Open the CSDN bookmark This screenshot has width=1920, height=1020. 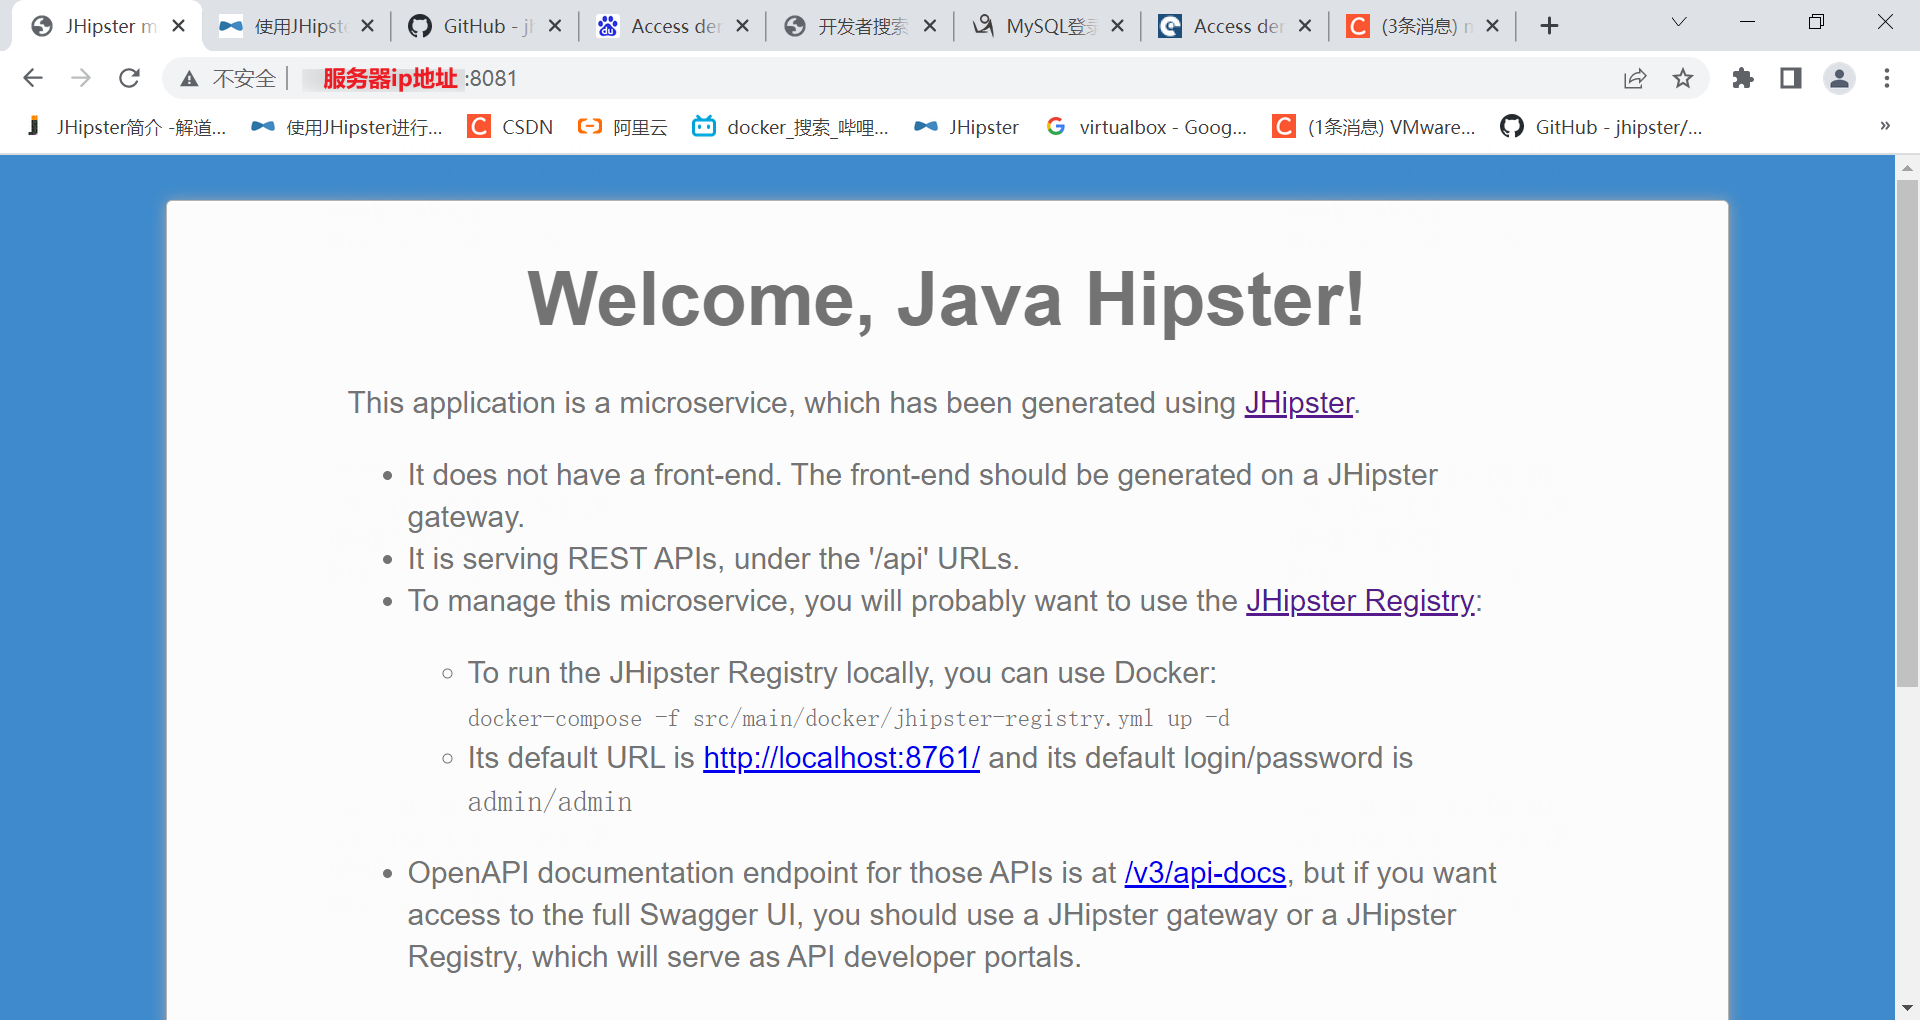(511, 127)
